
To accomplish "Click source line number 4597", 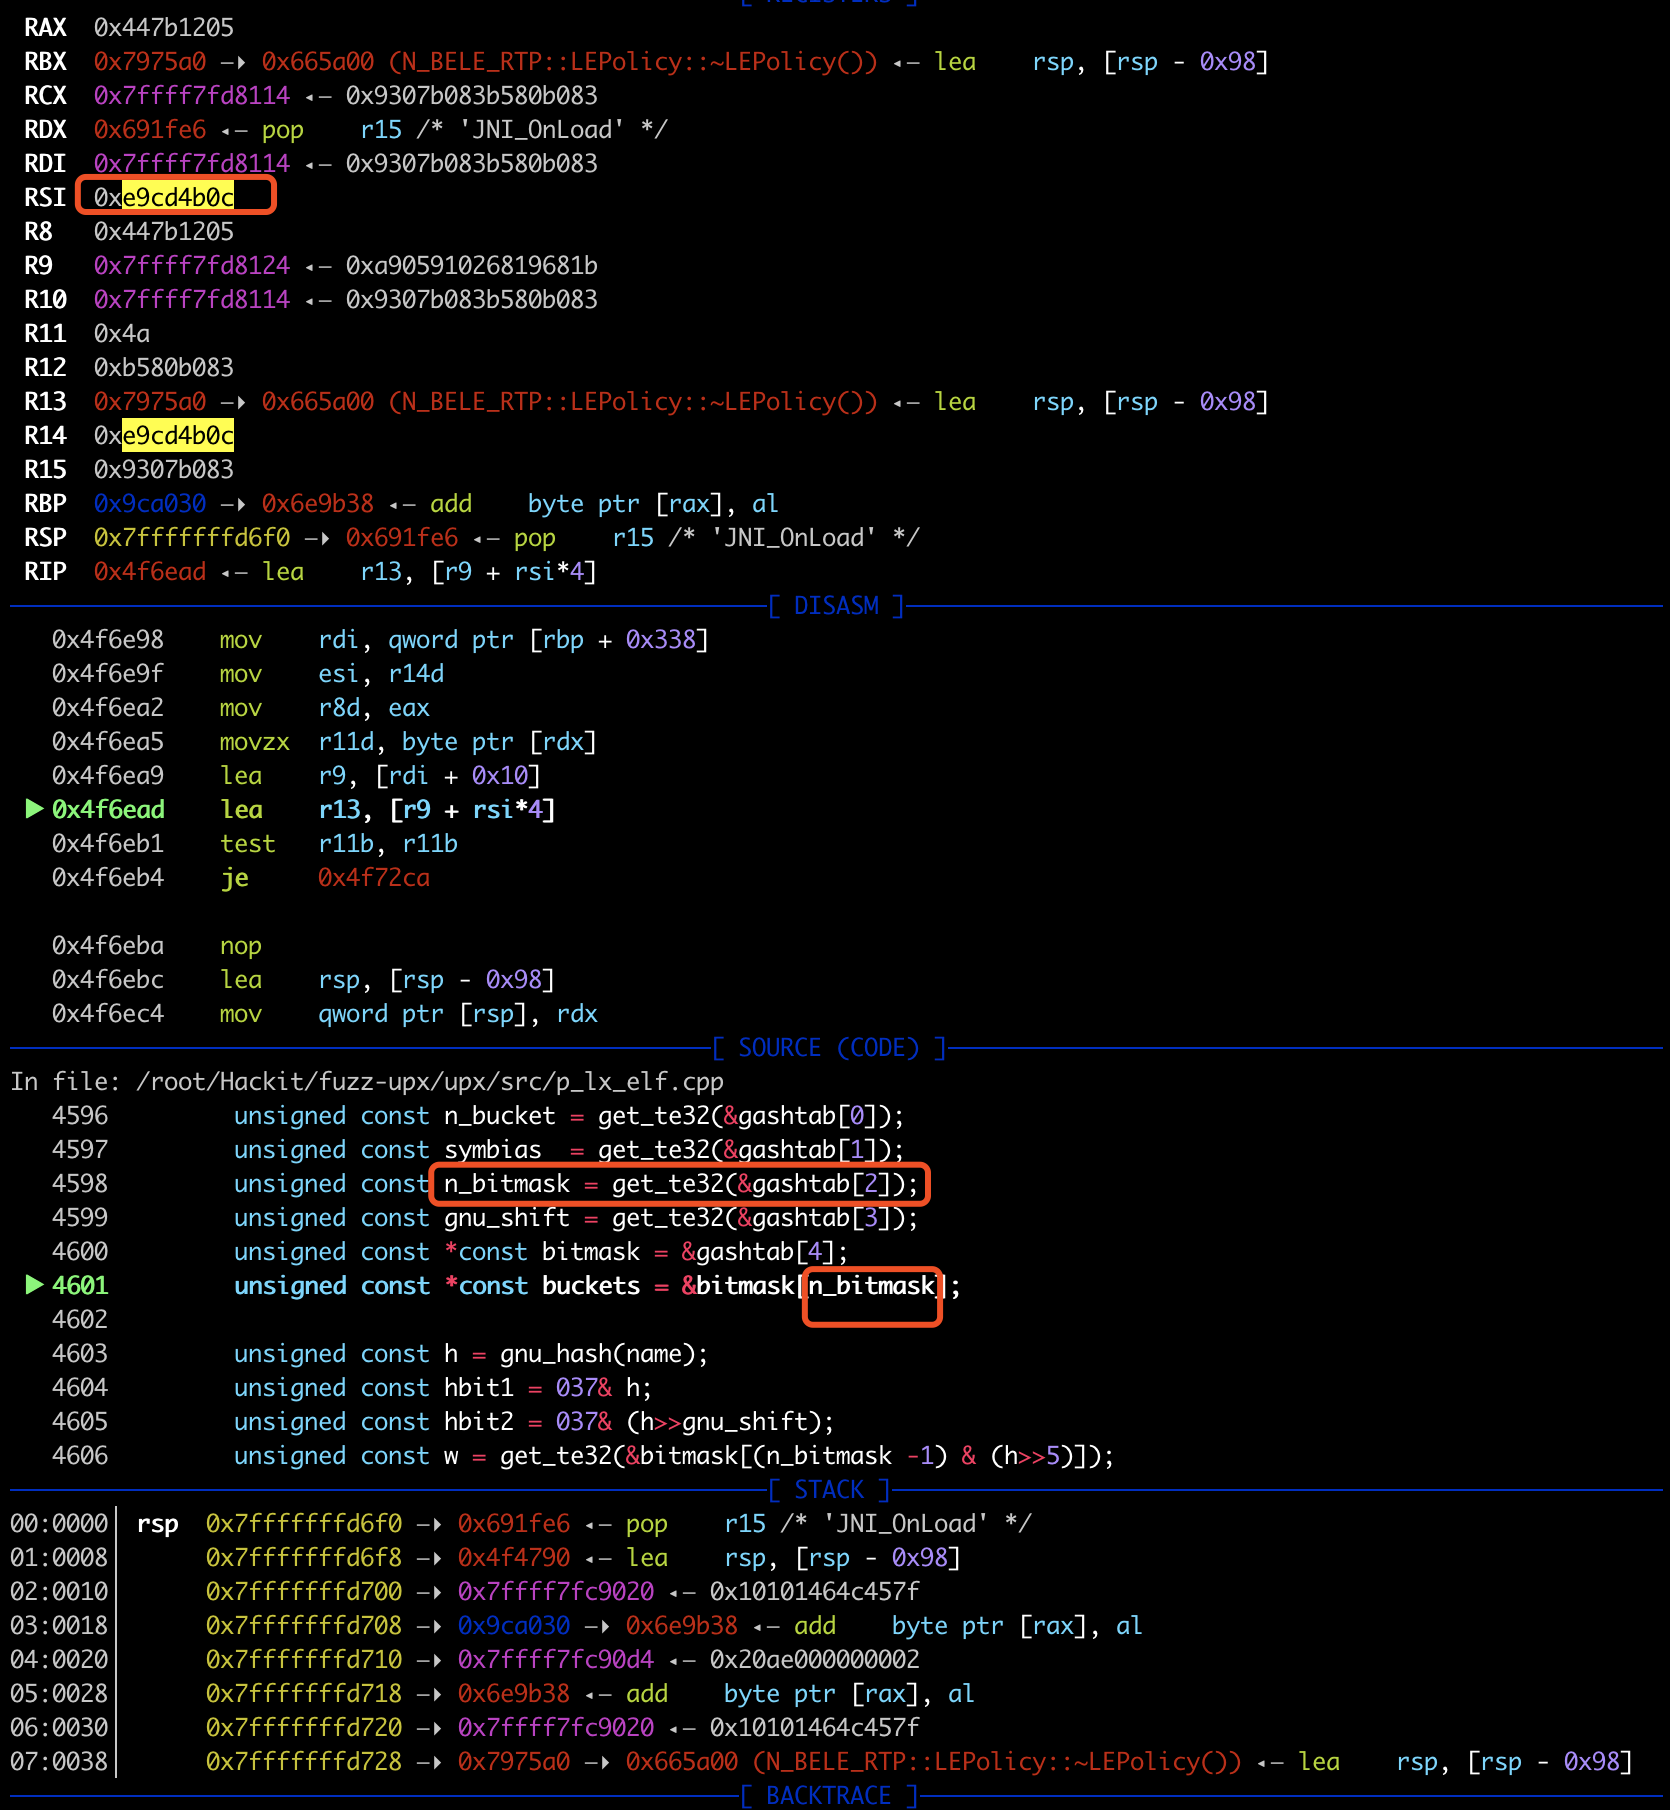I will (80, 1150).
